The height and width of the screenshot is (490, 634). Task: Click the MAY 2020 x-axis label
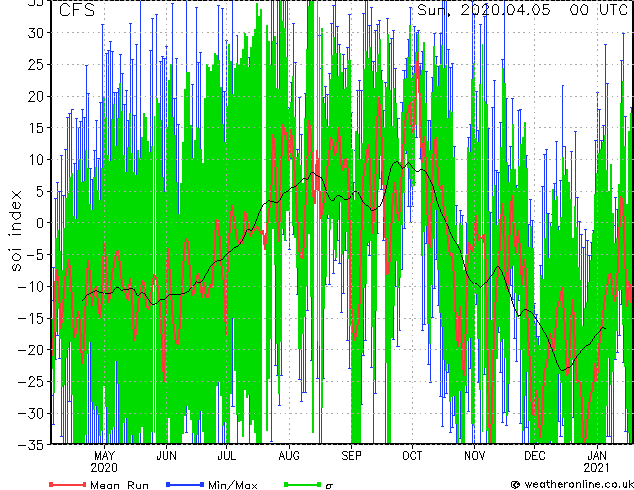click(x=104, y=462)
